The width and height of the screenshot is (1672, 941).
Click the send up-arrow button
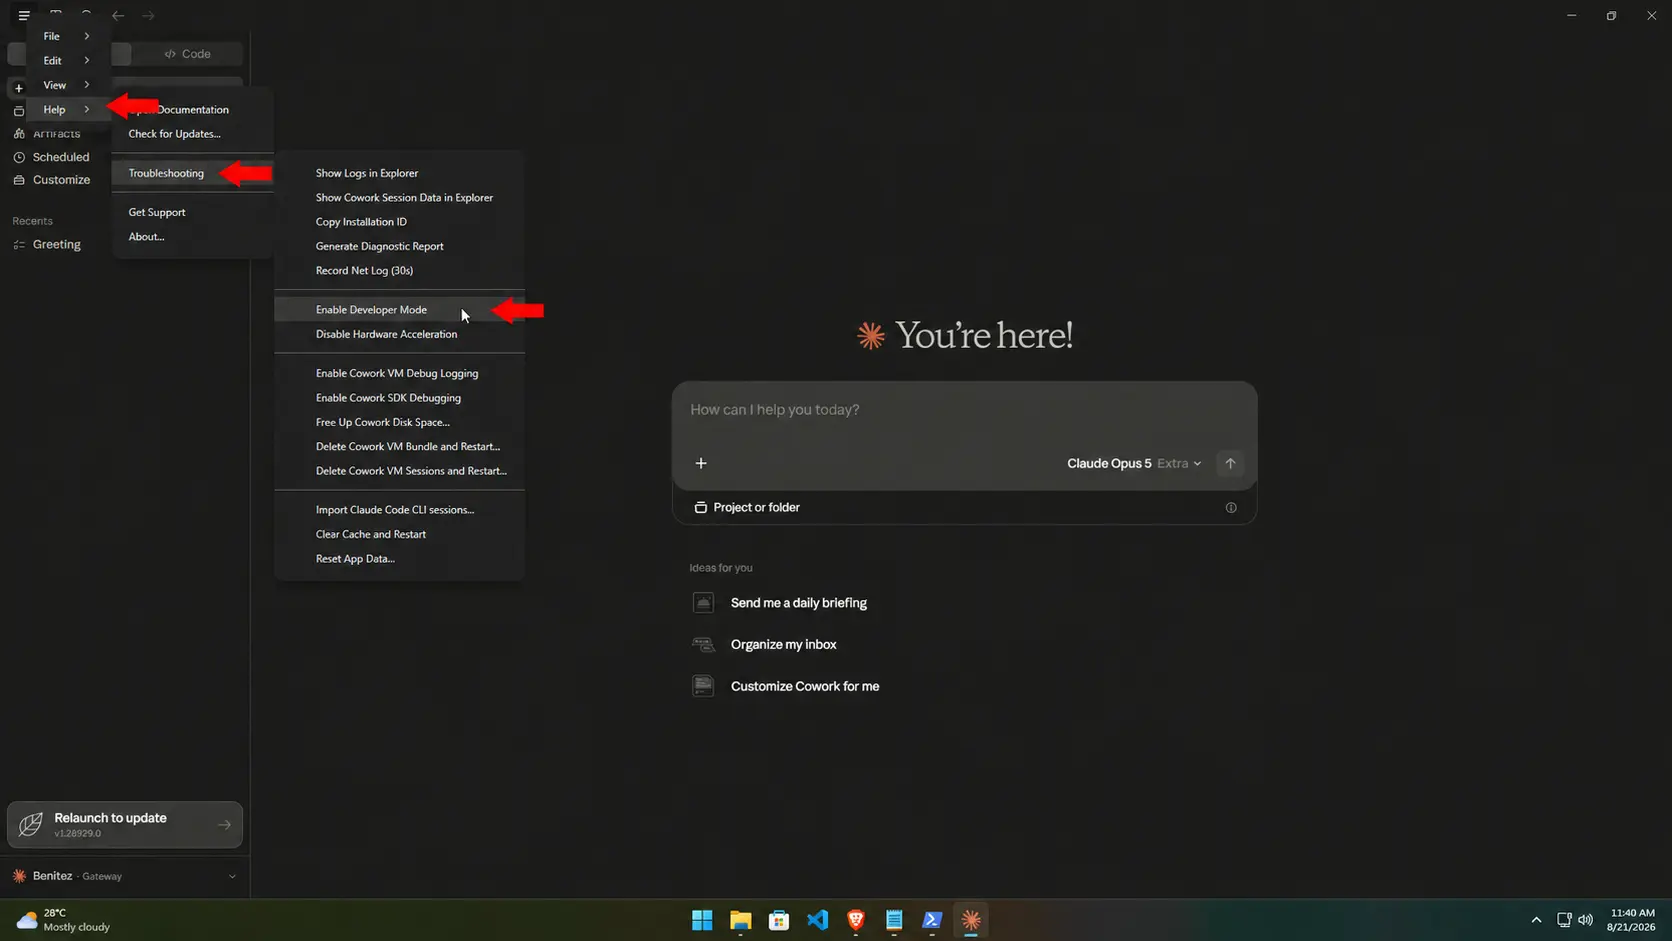tap(1230, 463)
